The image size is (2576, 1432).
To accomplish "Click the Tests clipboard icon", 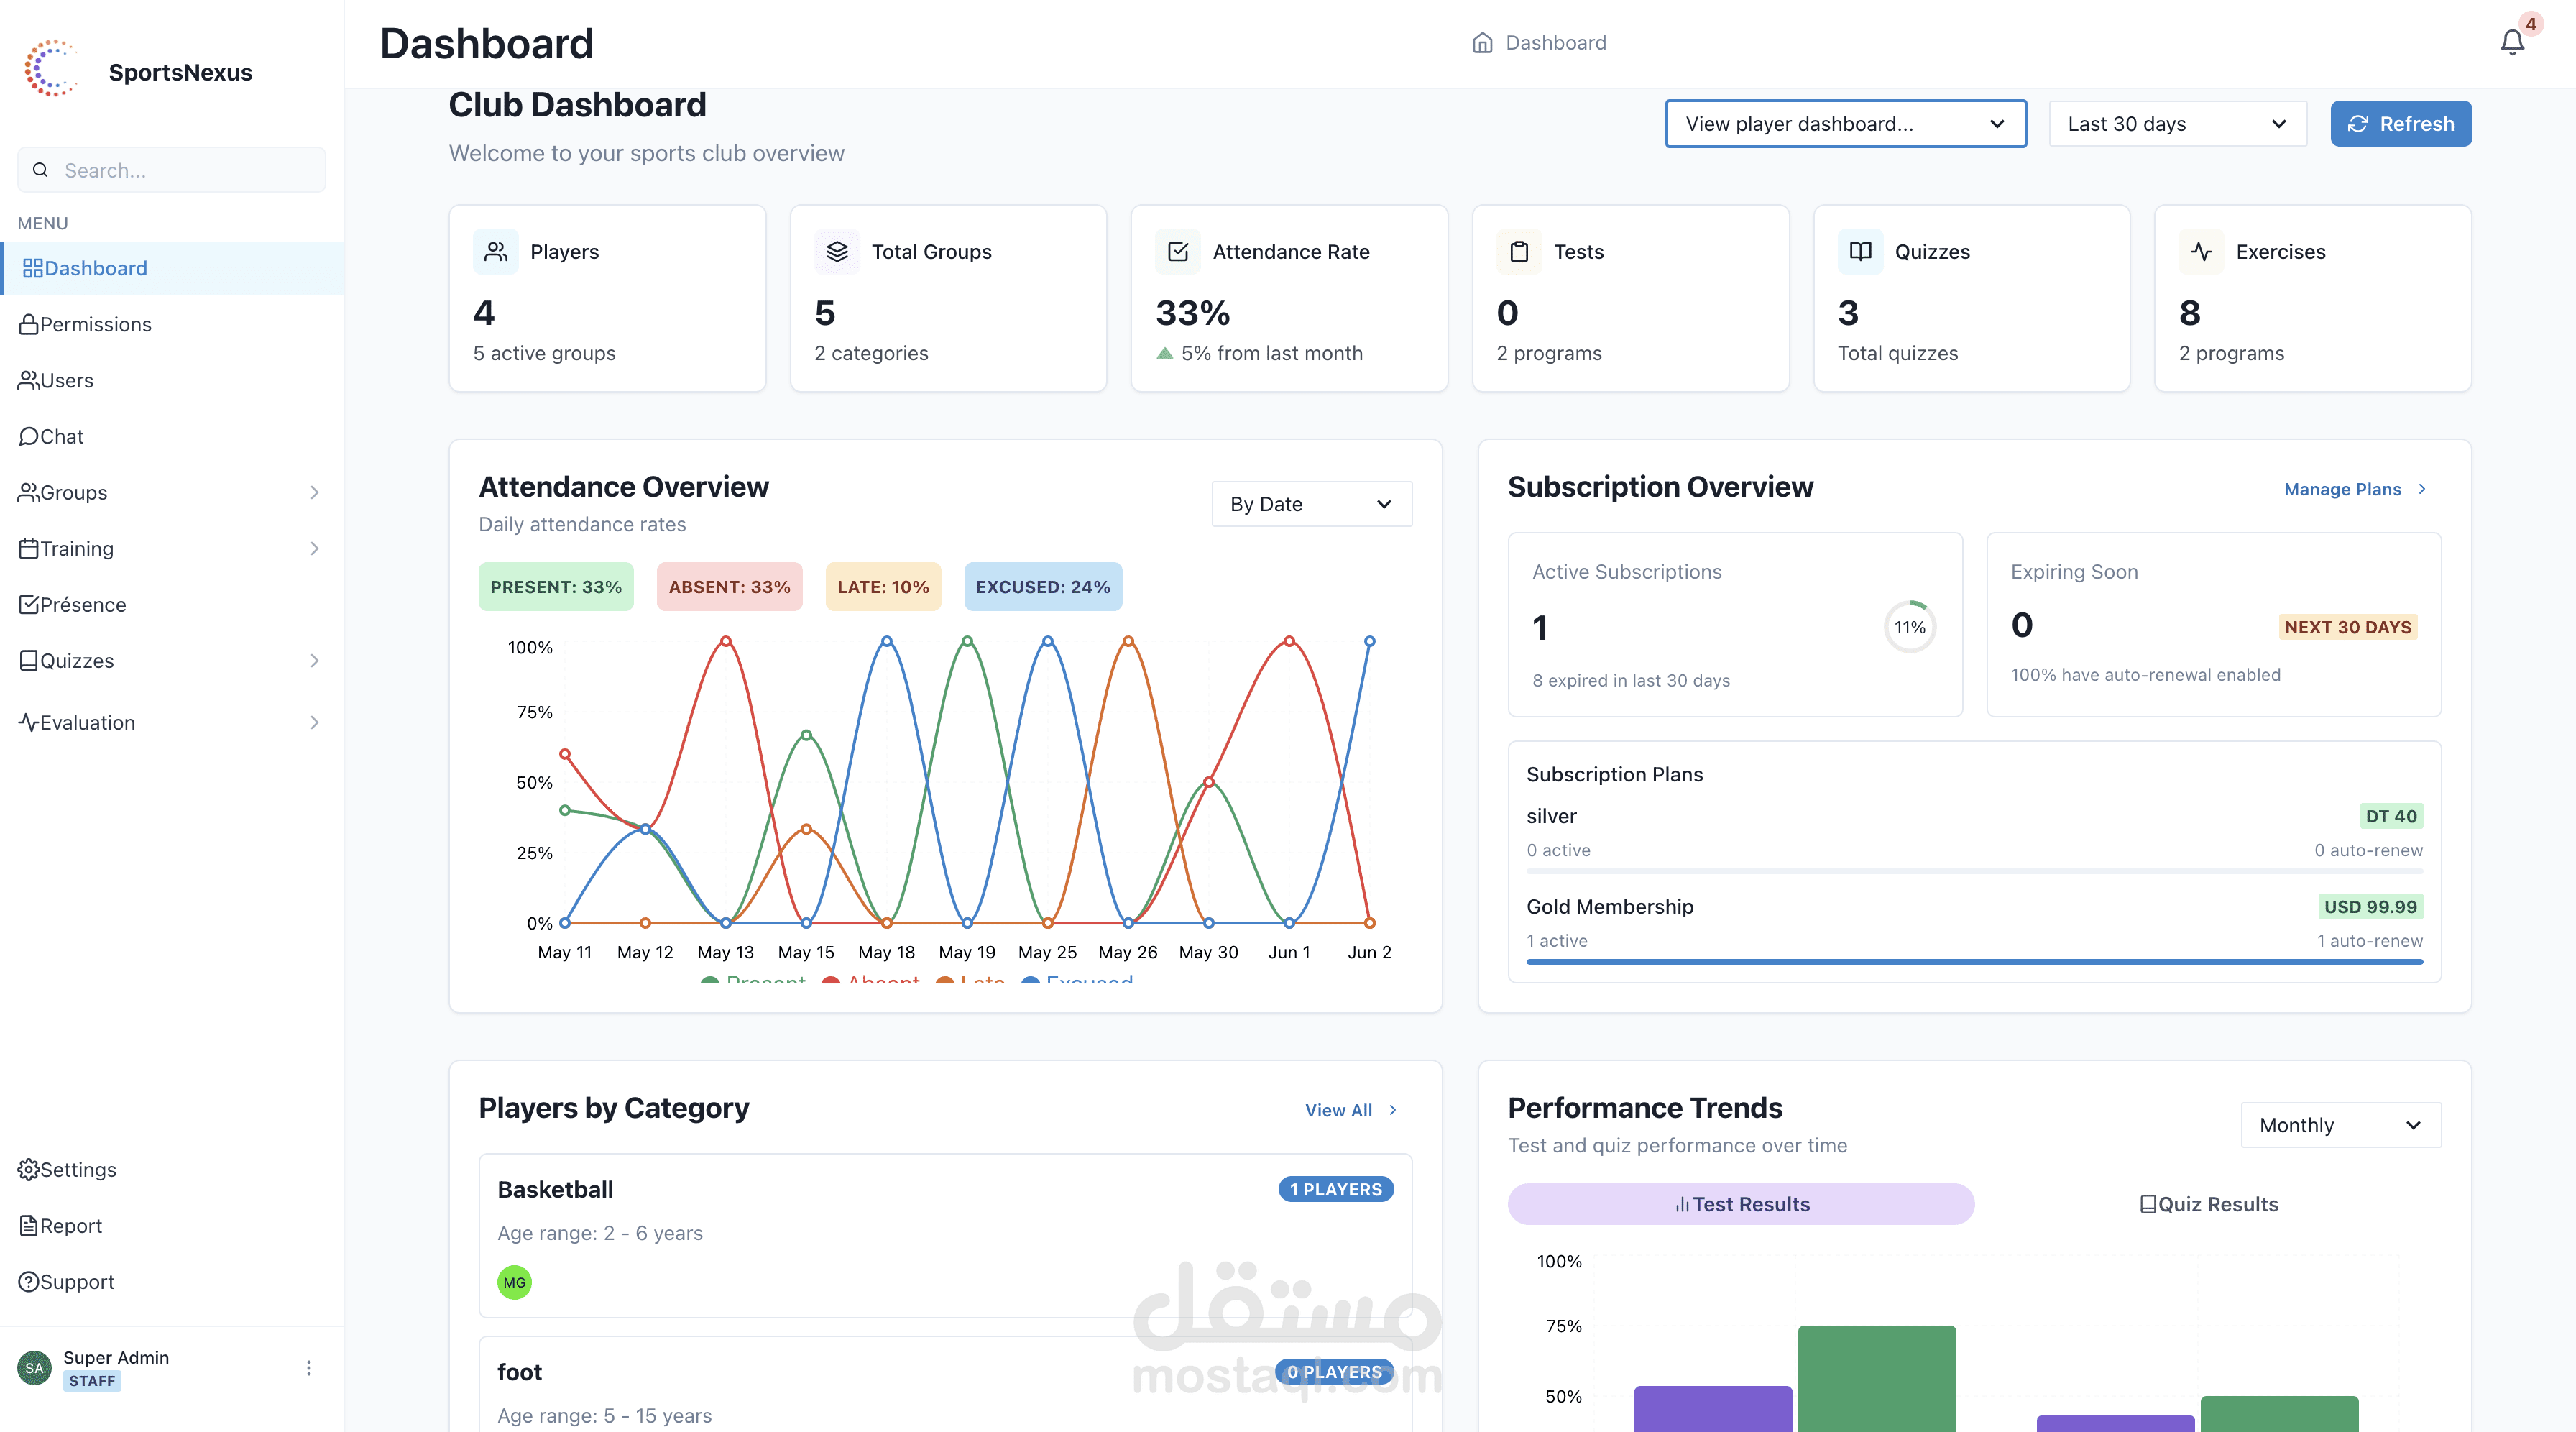I will coord(1518,251).
